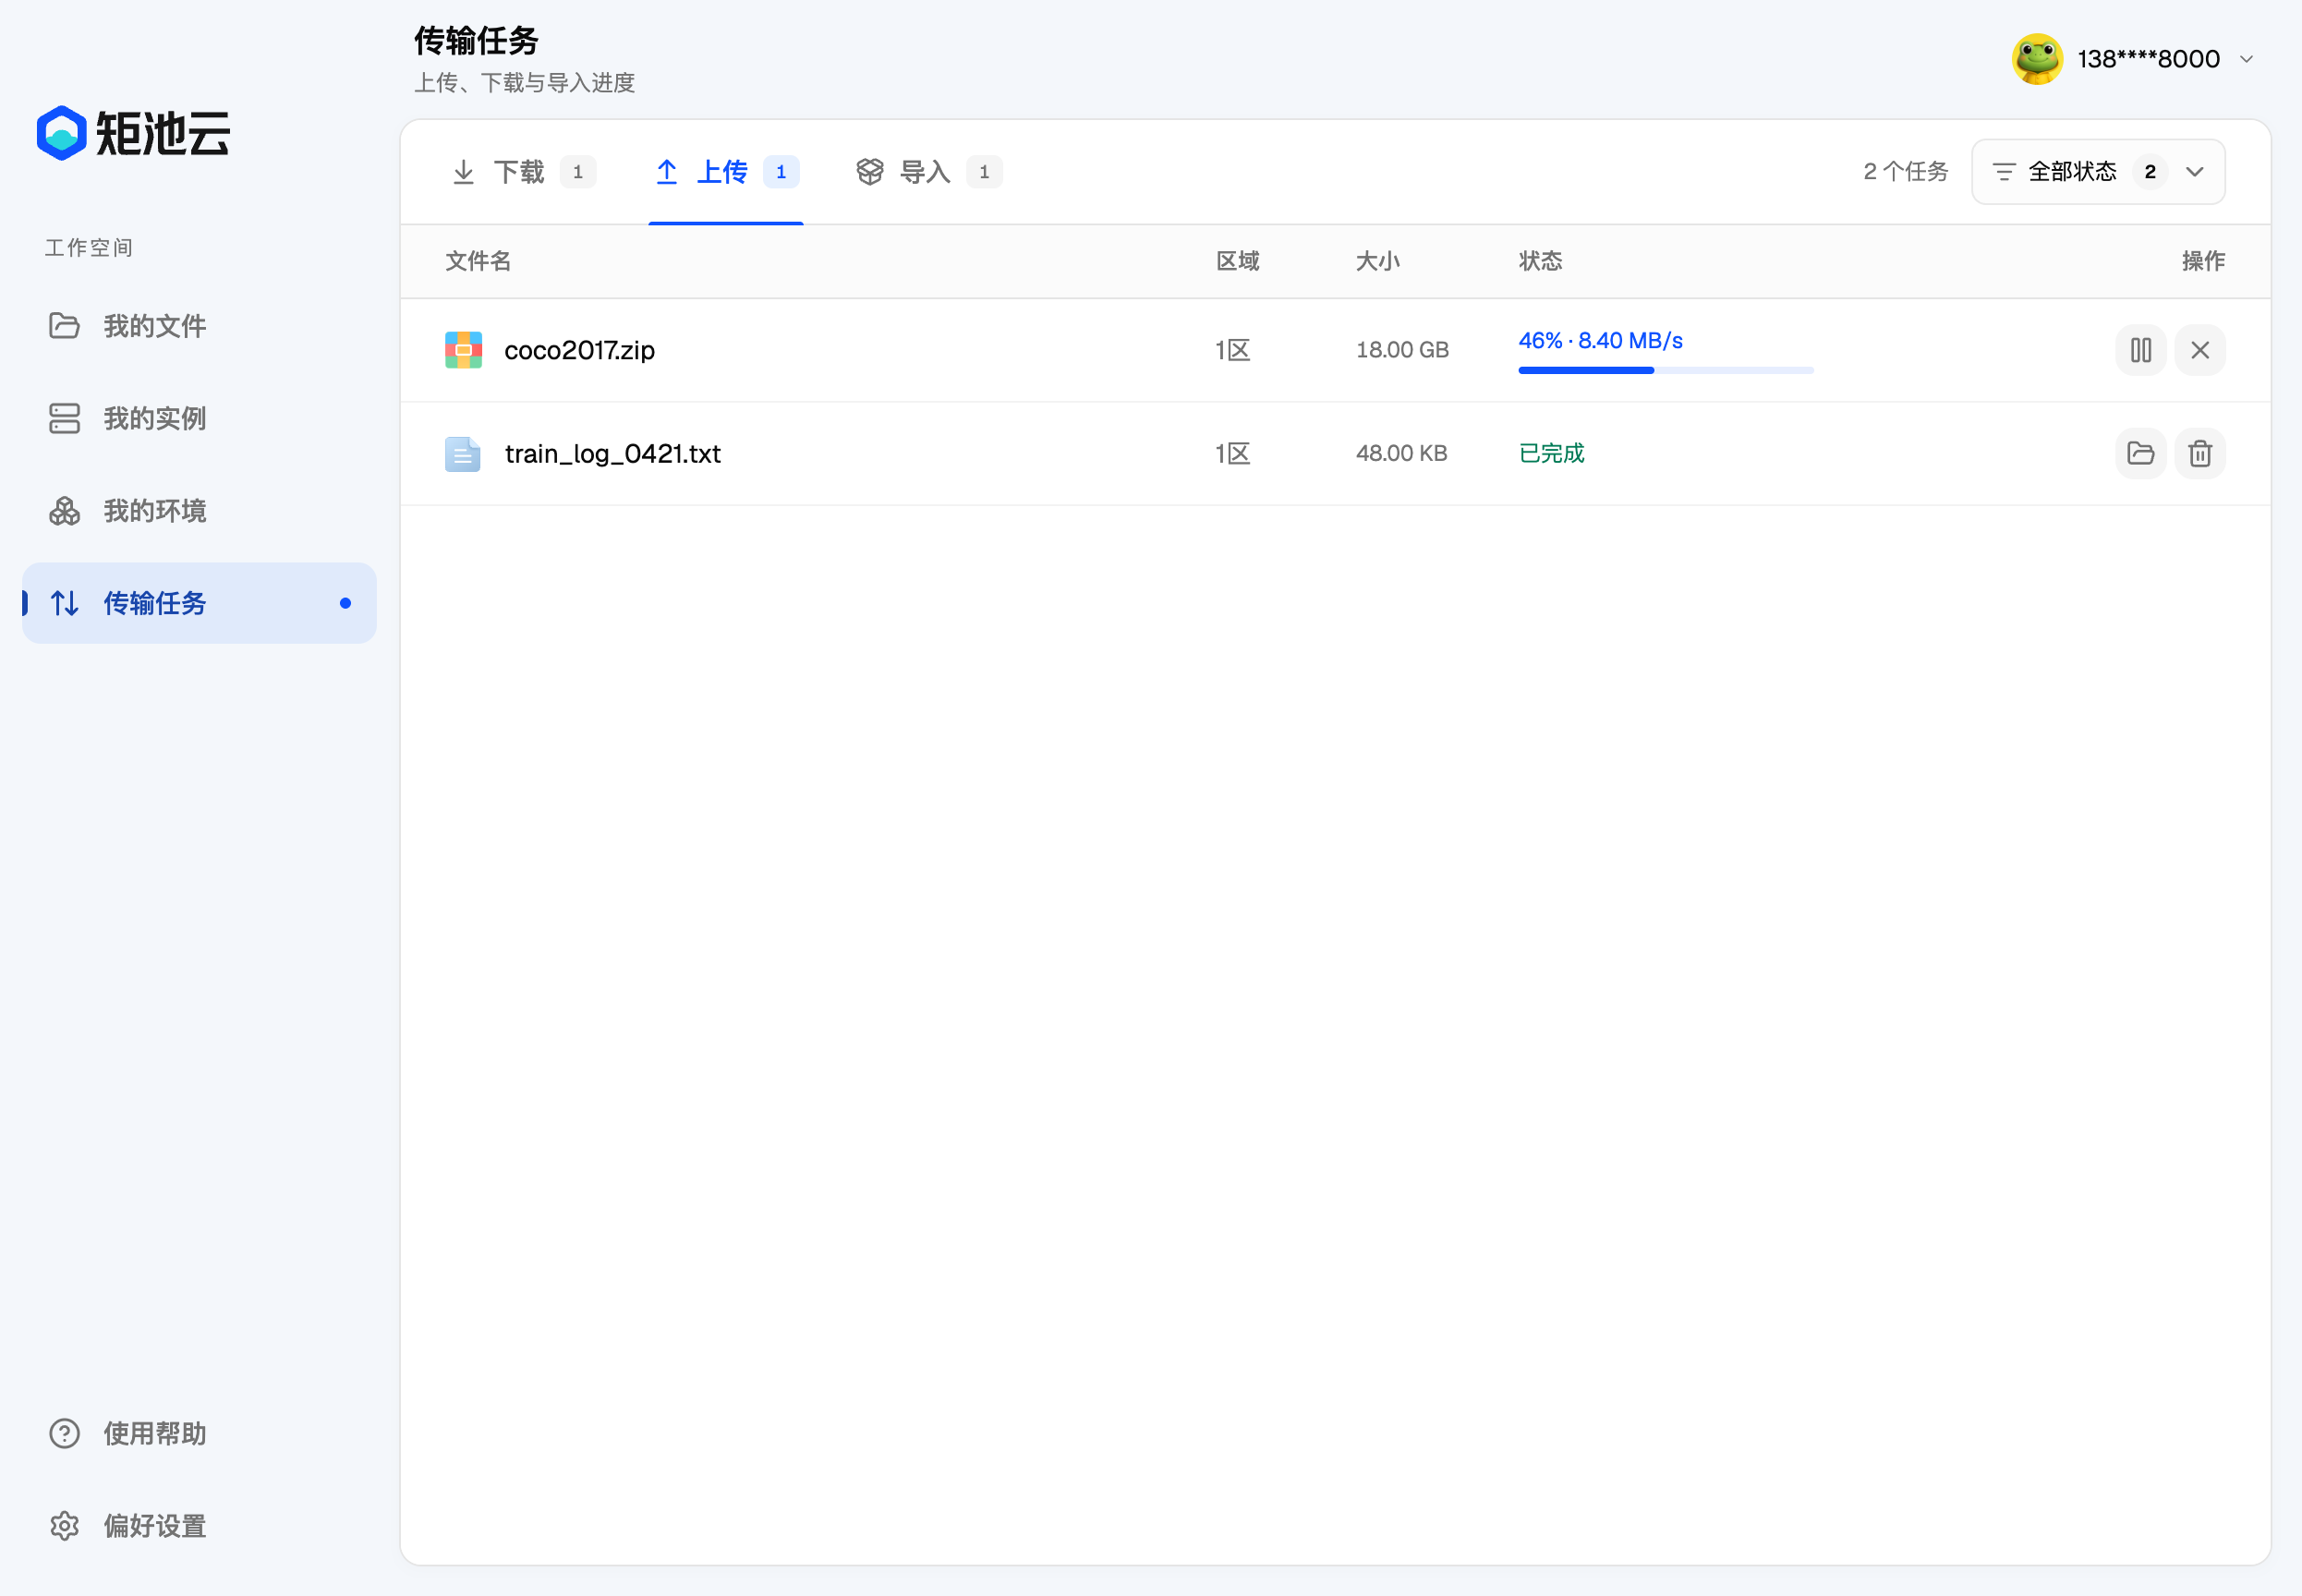Click the train_log_0421.txt document icon

coord(463,453)
